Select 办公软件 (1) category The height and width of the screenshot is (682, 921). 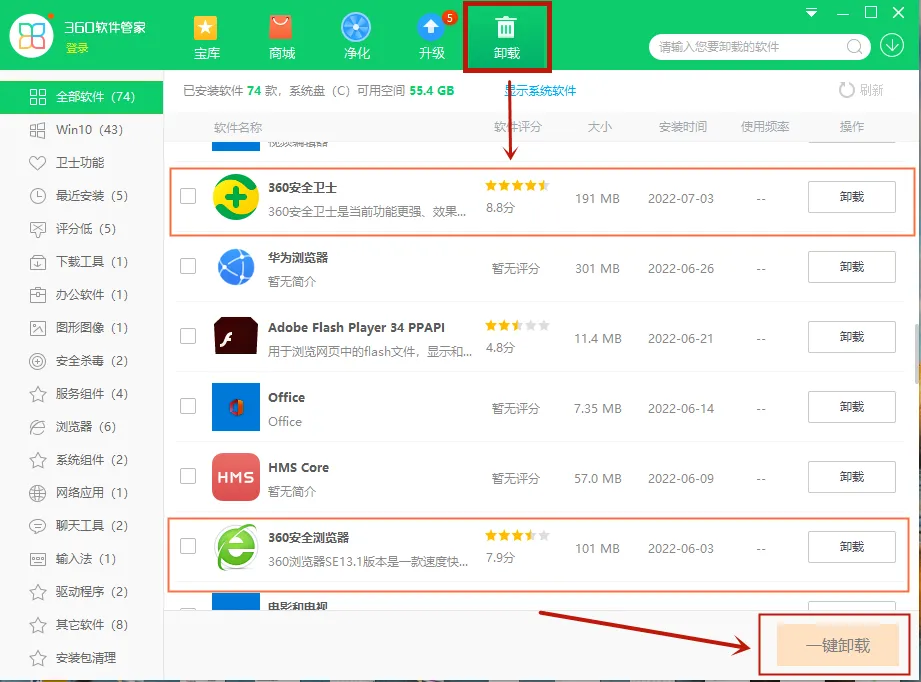pyautogui.click(x=82, y=294)
